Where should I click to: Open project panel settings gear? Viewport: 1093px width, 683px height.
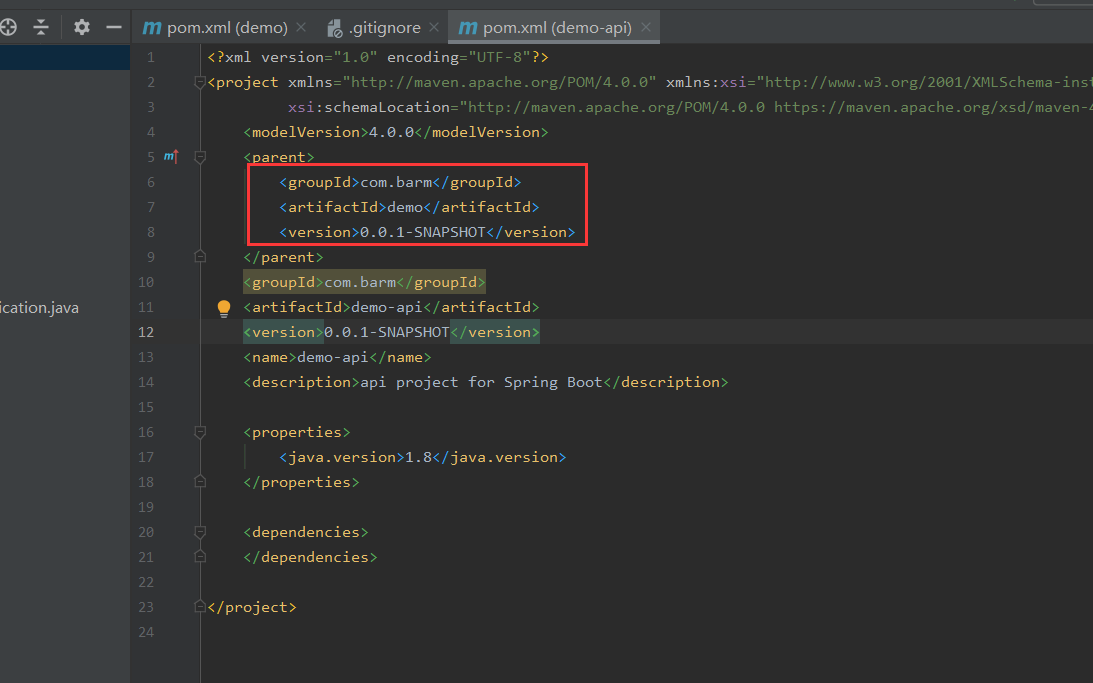click(82, 27)
